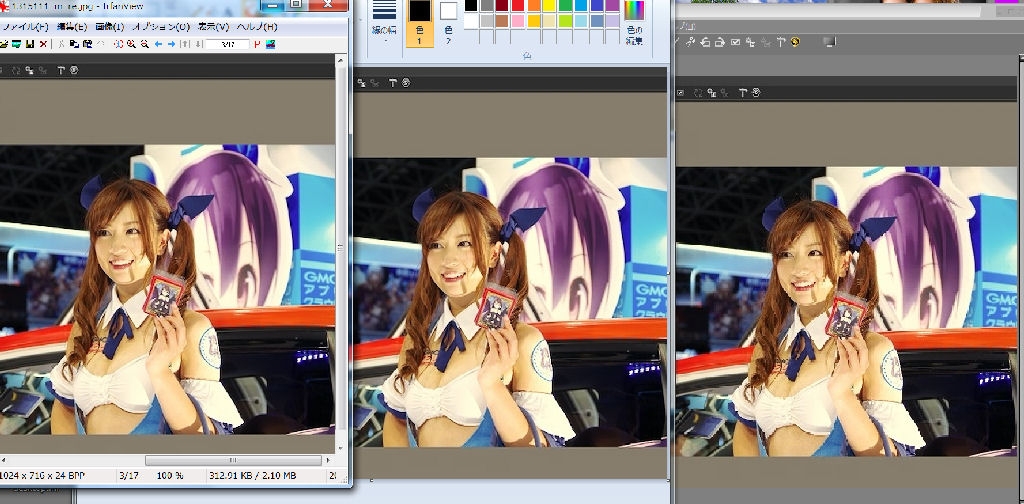Click the save floppy icon in IrfanView
This screenshot has width=1024, height=504.
pos(30,44)
